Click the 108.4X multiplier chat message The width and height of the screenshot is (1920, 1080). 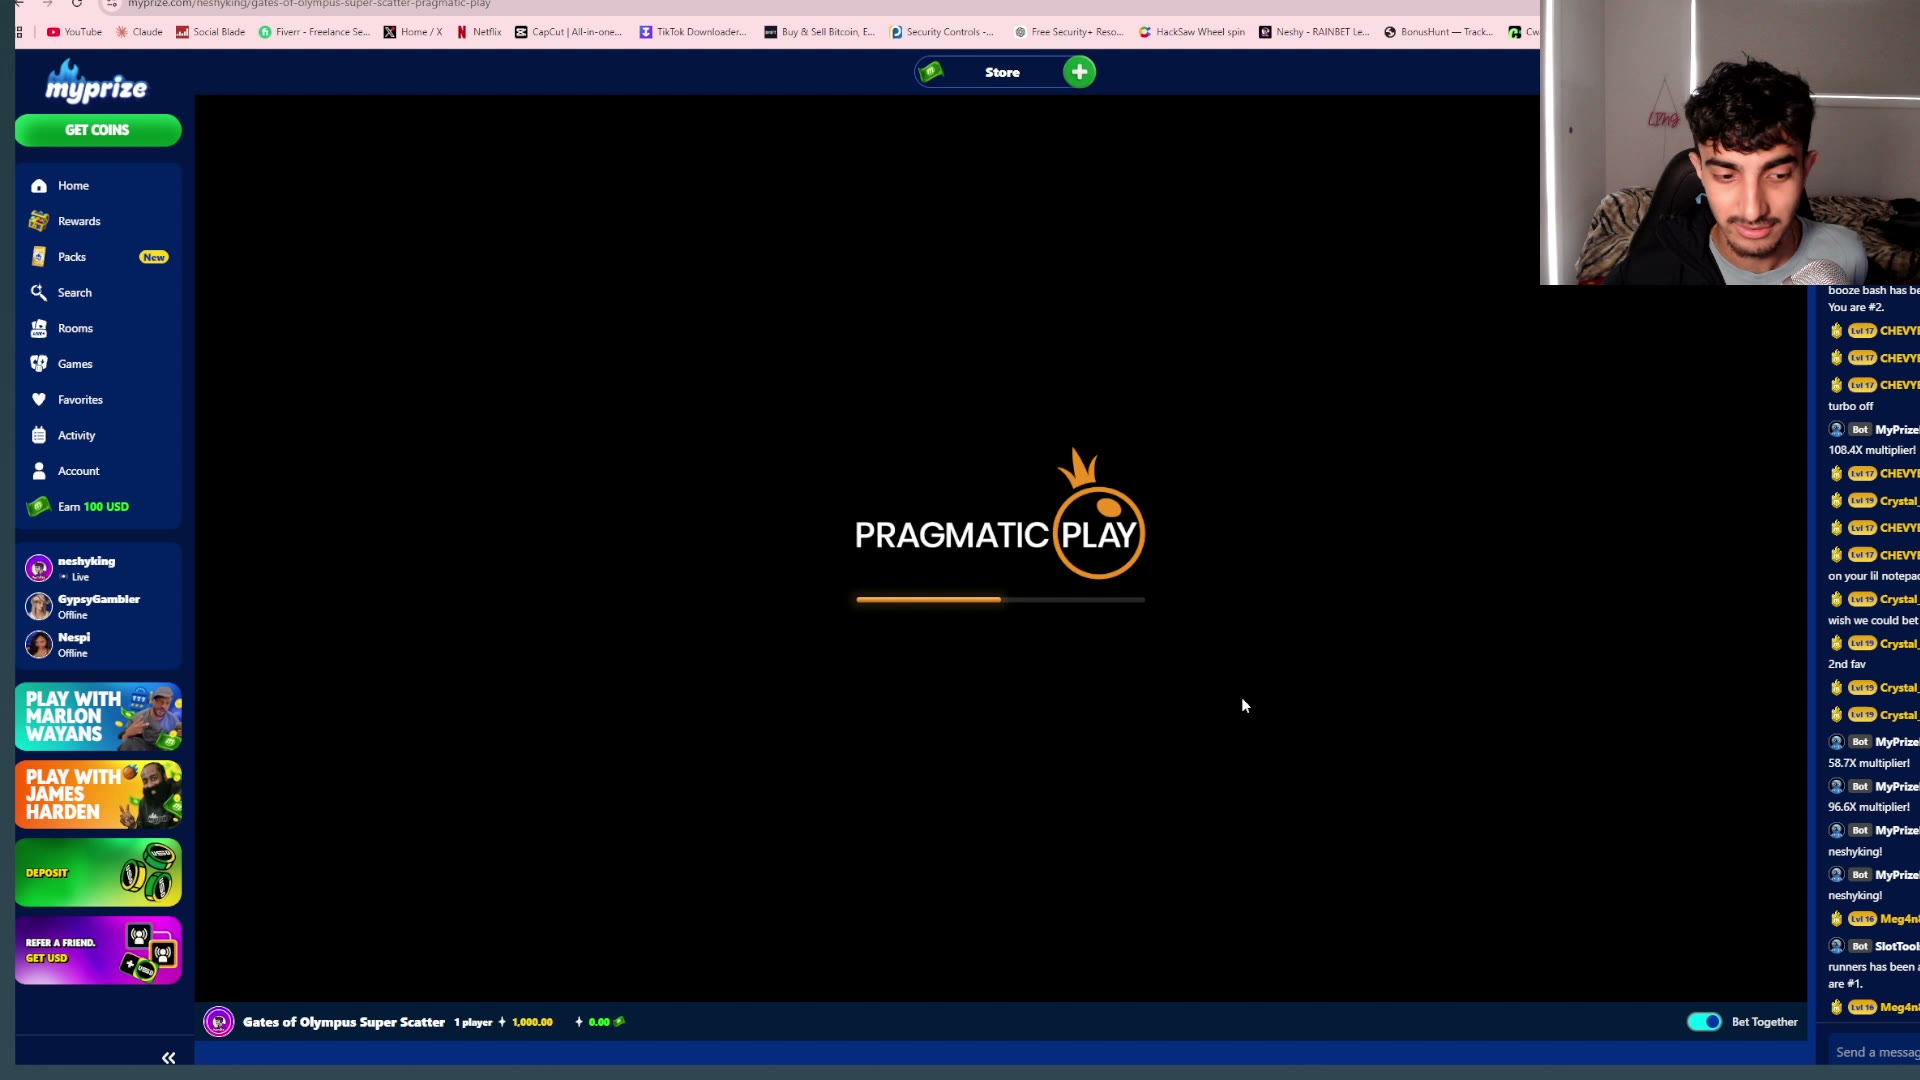click(1871, 450)
